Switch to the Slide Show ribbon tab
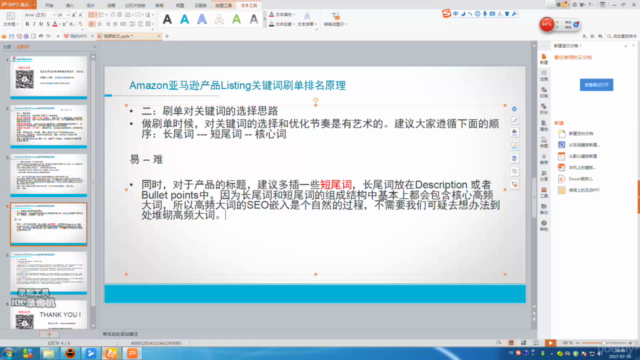This screenshot has height=360, width=640. [x=135, y=5]
